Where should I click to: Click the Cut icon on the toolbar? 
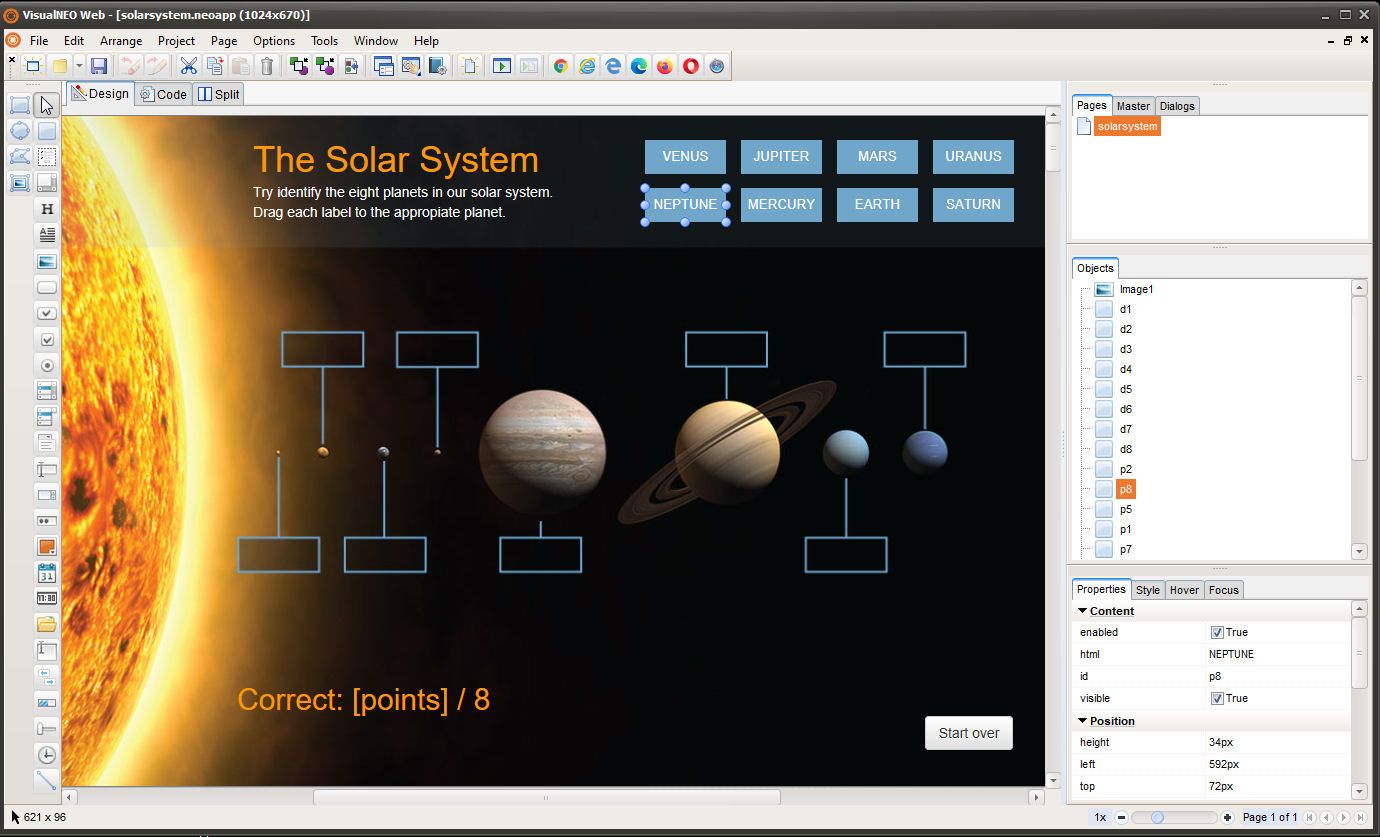[x=189, y=66]
